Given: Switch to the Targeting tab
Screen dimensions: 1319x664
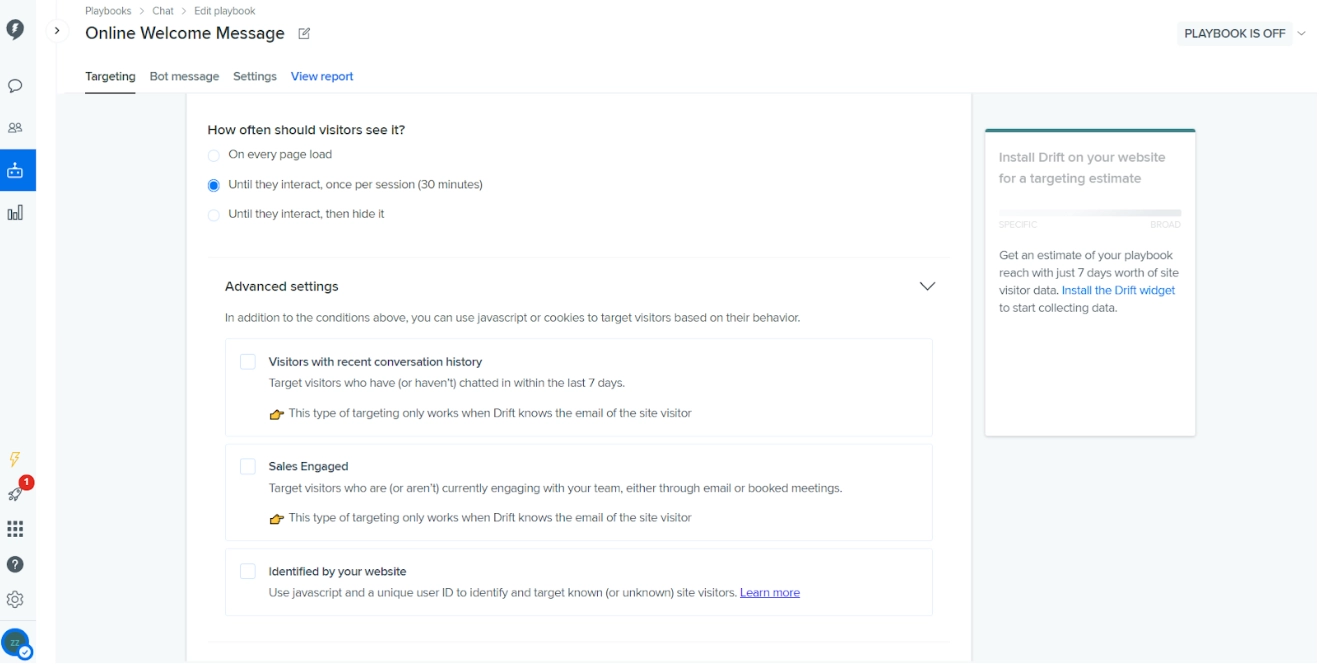Looking at the screenshot, I should [110, 76].
